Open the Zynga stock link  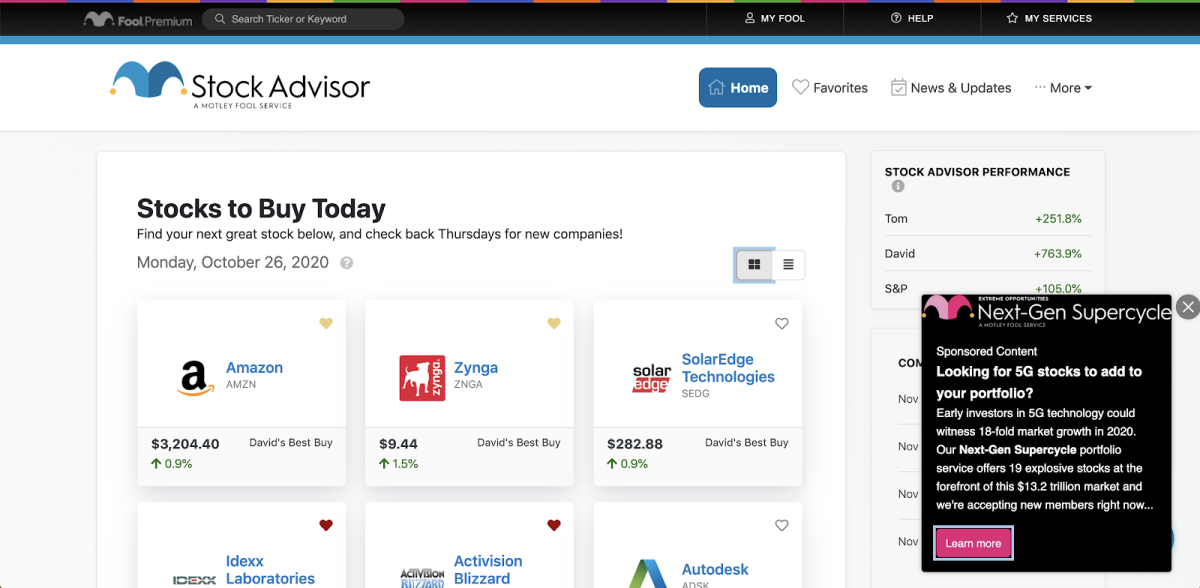pos(476,368)
